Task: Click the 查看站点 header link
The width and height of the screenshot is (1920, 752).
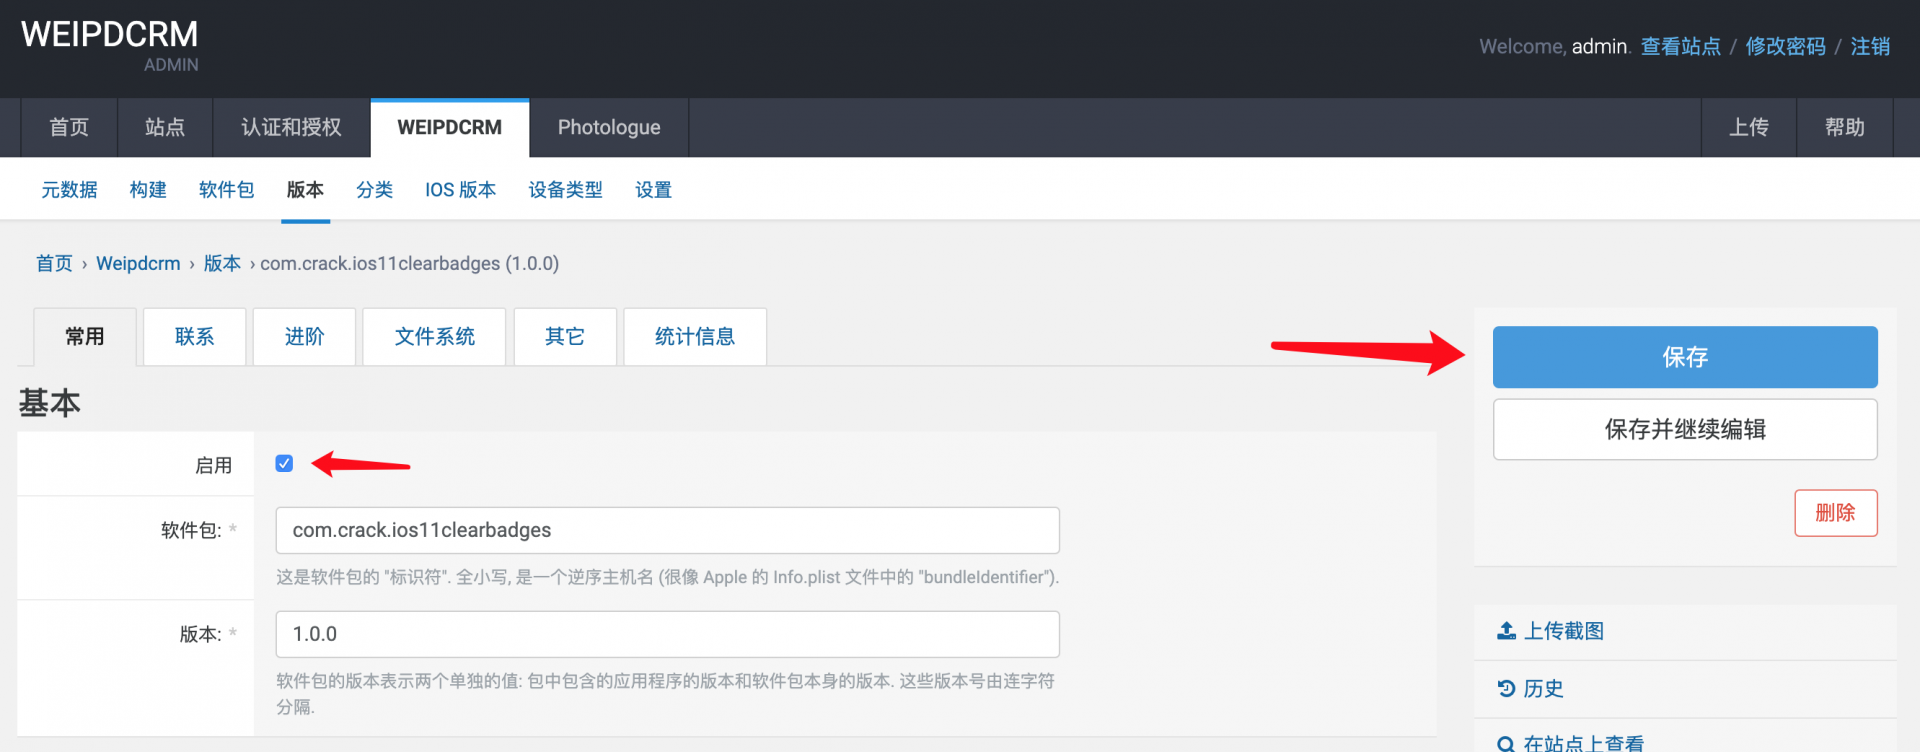Action: click(1681, 46)
